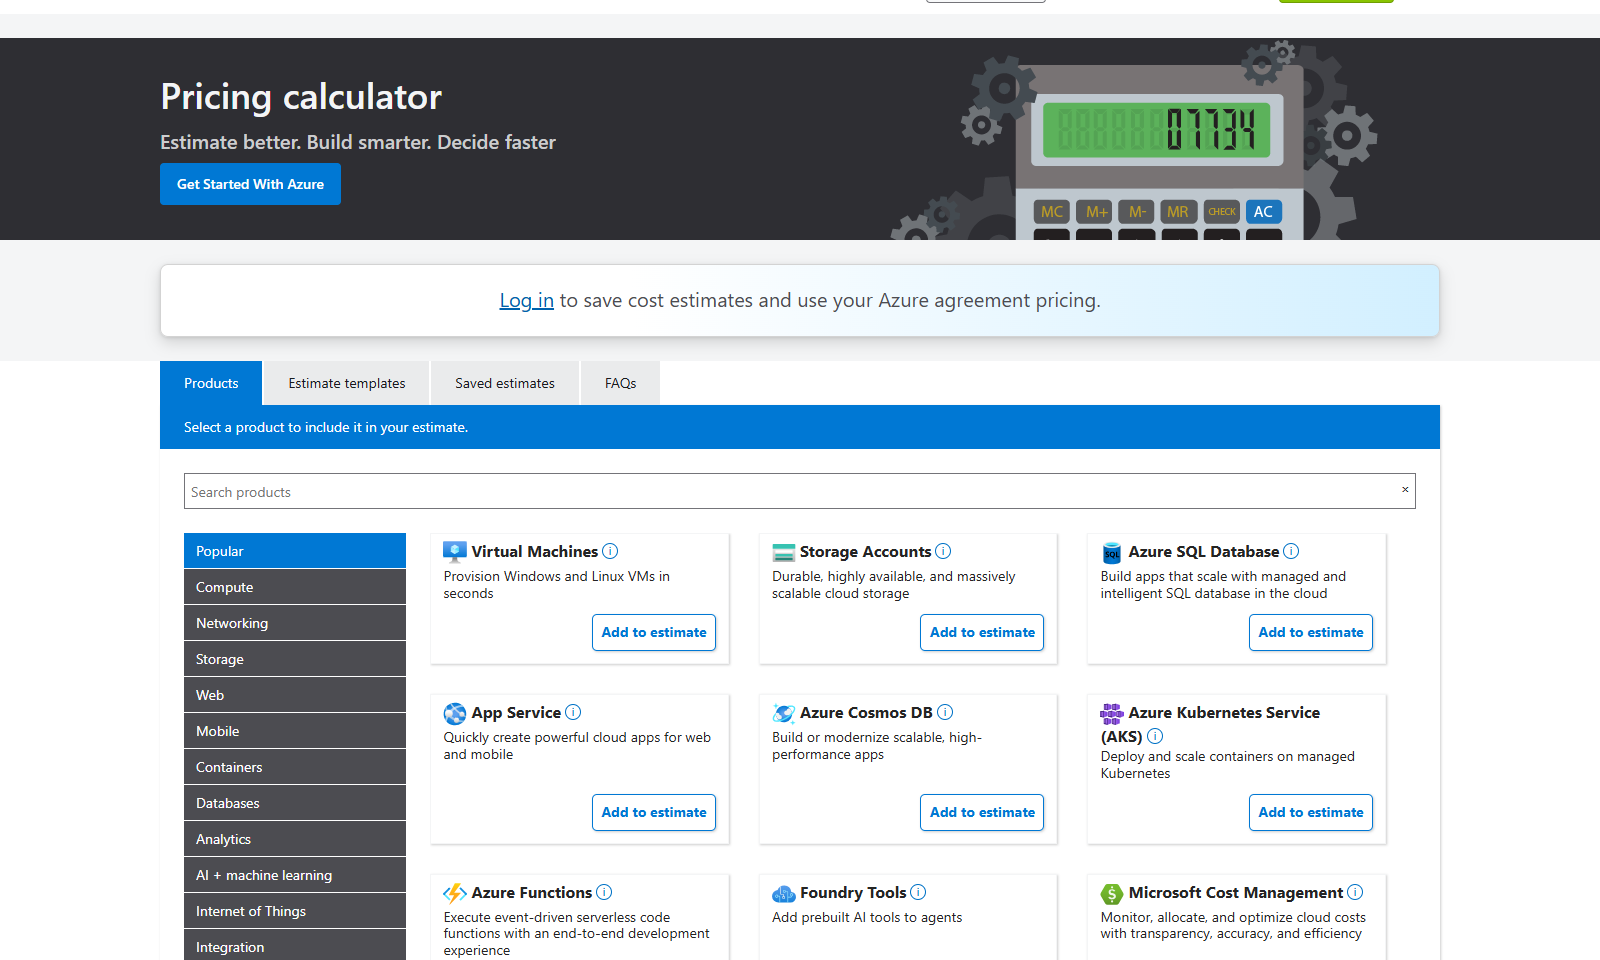Click the Foundry Tools cloud icon
The image size is (1600, 960).
click(784, 893)
